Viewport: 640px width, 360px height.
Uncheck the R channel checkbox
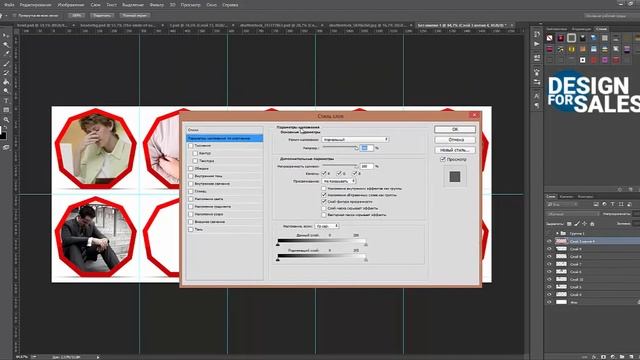click(324, 173)
